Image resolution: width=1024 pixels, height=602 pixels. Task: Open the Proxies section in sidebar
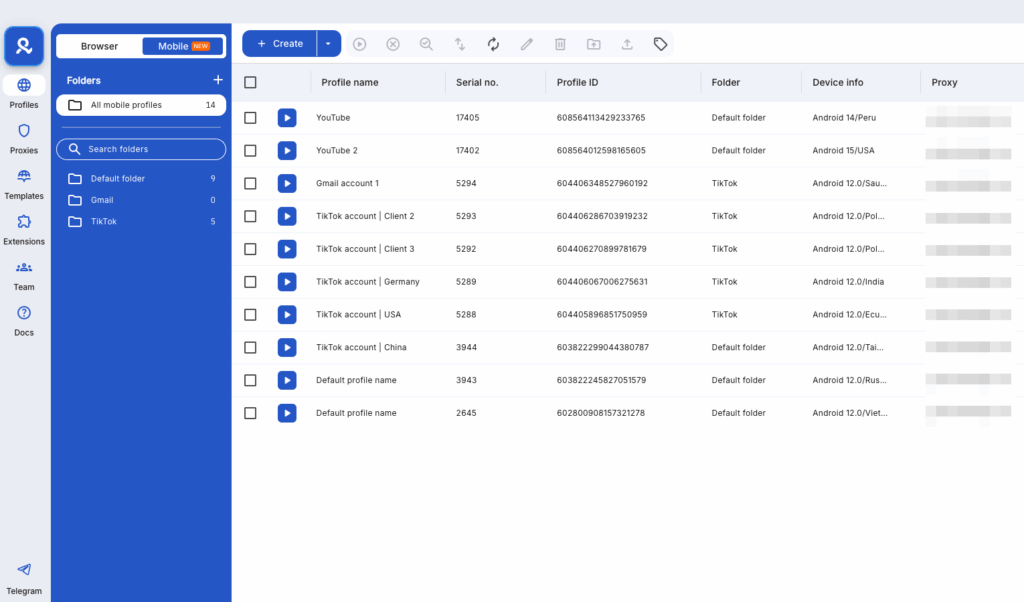(x=24, y=138)
